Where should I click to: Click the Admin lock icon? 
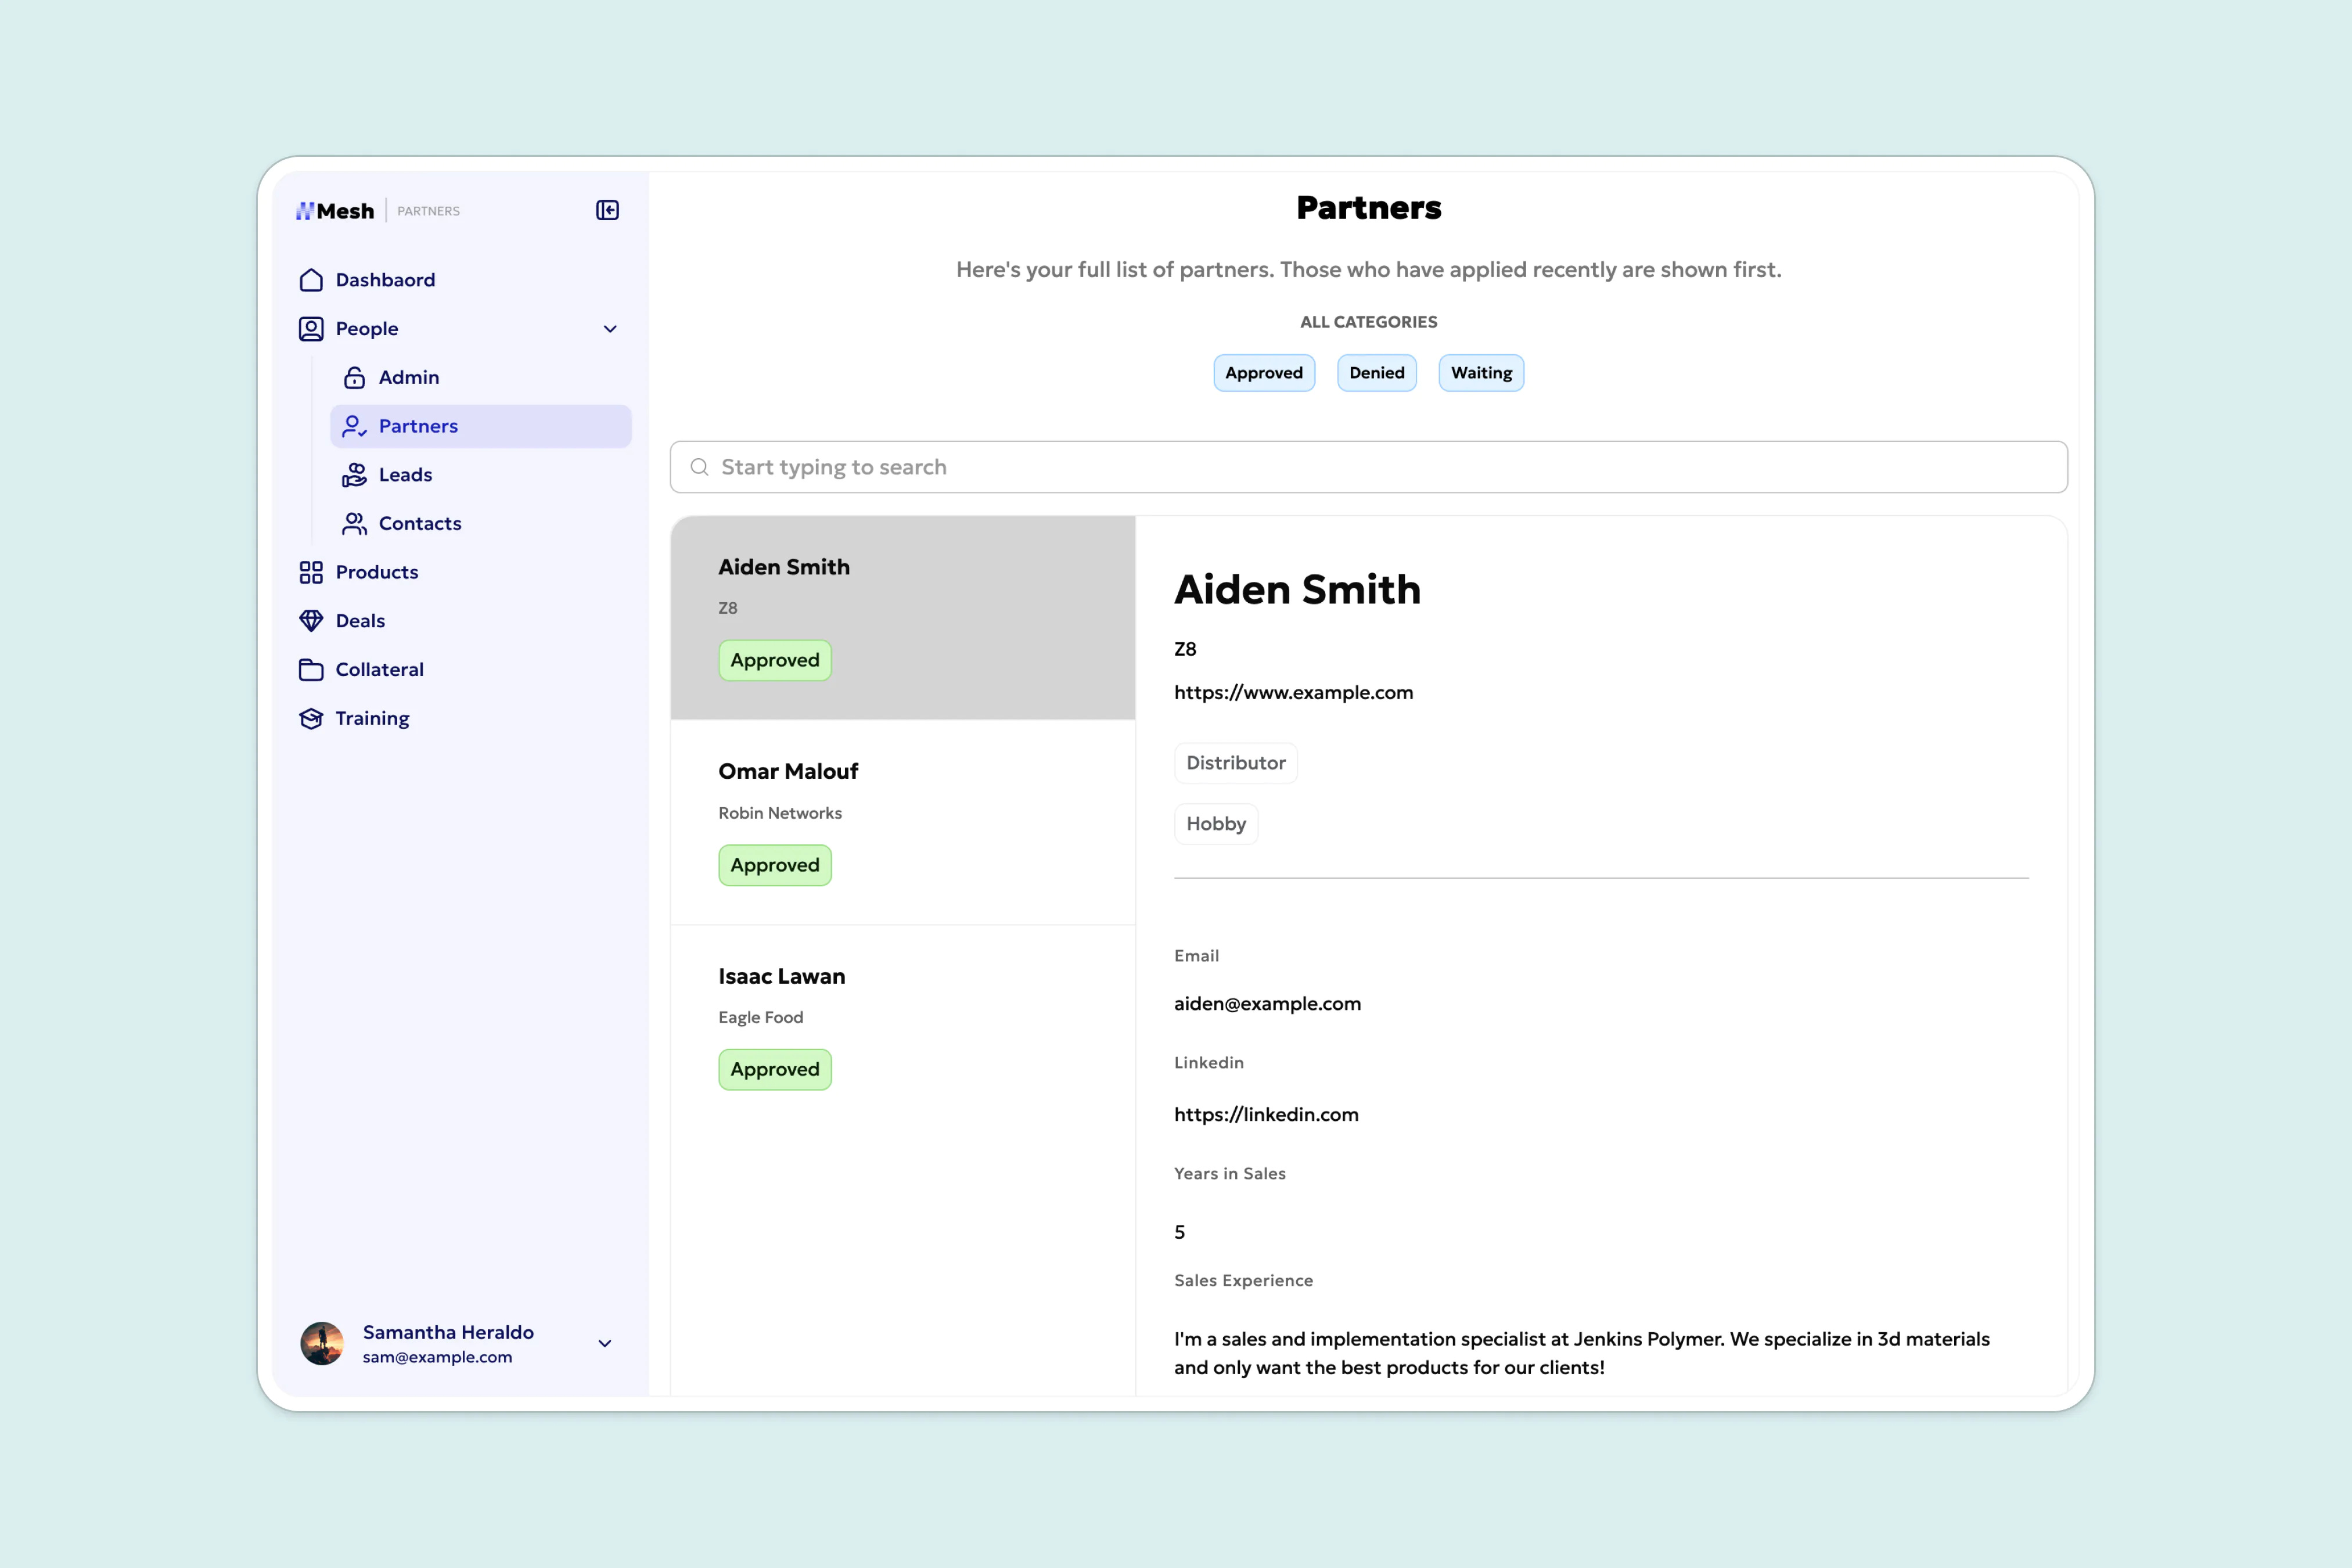354,377
